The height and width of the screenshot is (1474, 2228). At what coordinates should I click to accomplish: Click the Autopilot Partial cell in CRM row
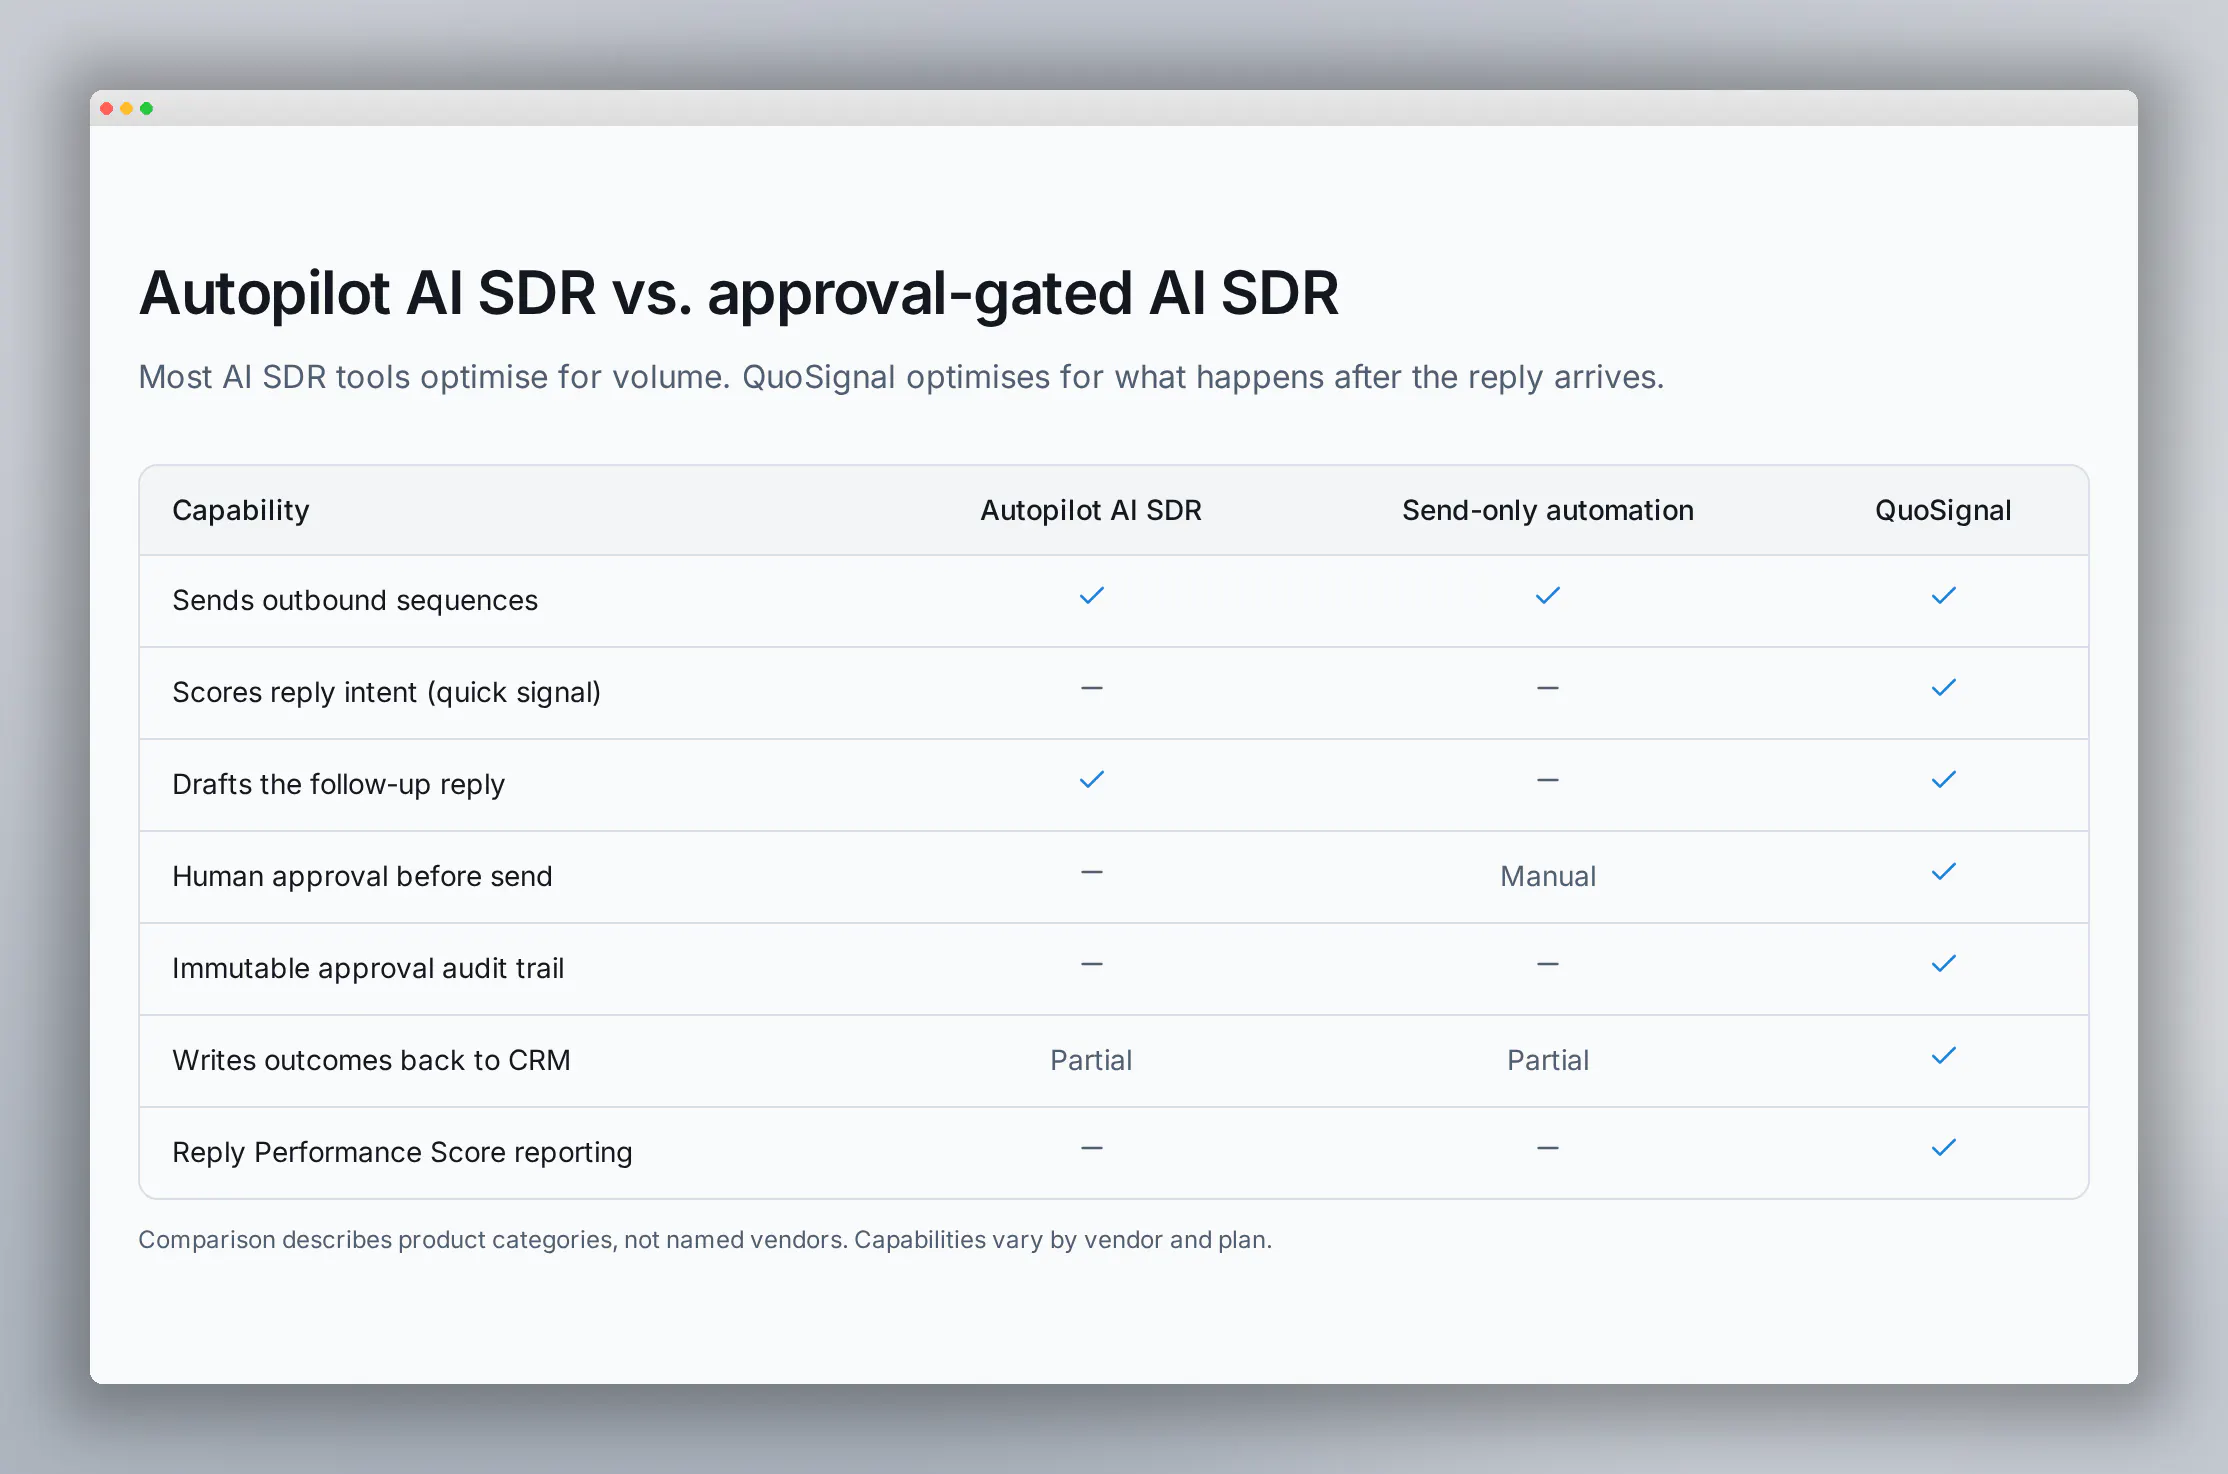1091,1060
